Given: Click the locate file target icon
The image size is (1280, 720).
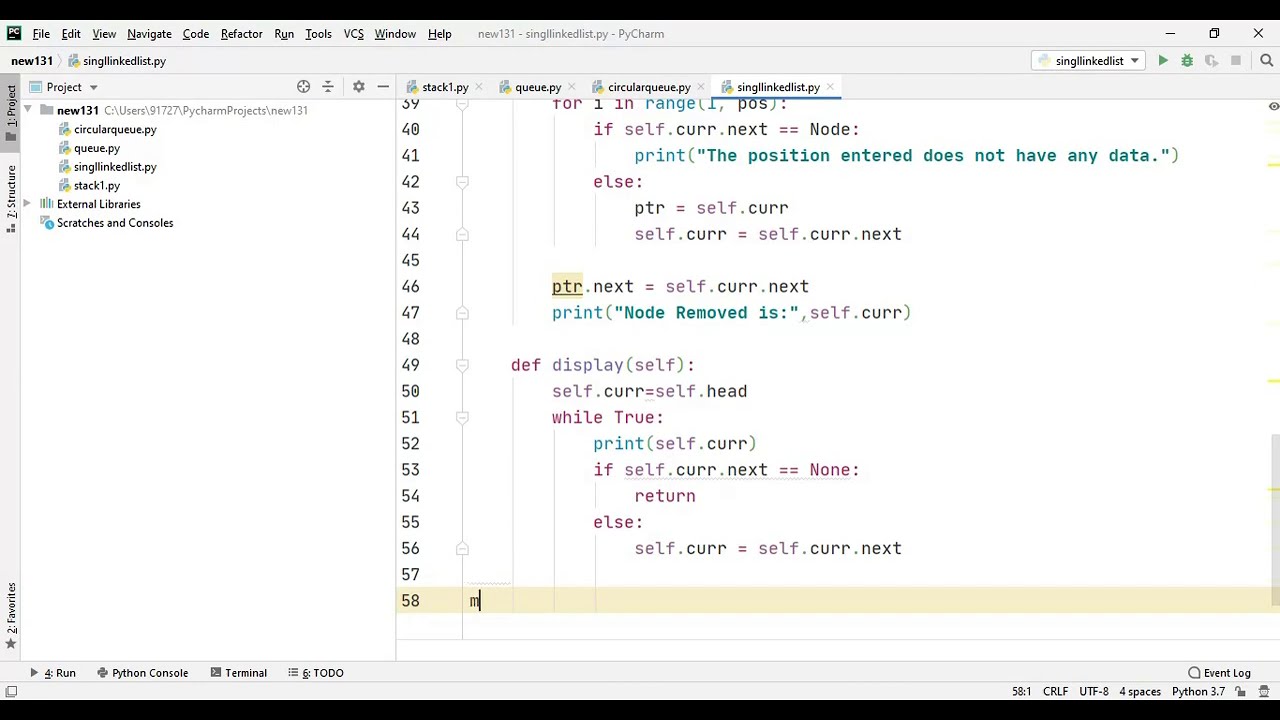Looking at the screenshot, I should (x=303, y=87).
